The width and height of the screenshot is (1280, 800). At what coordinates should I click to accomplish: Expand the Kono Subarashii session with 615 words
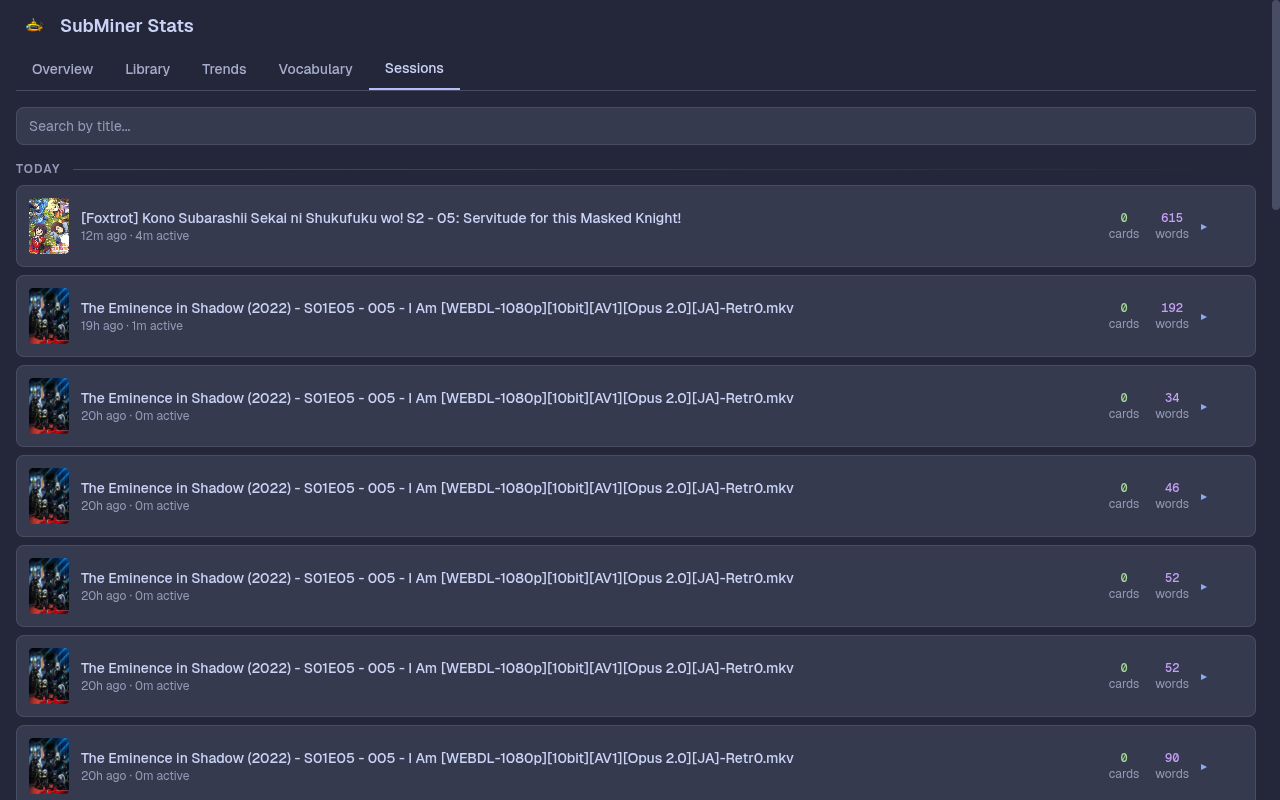point(1203,227)
